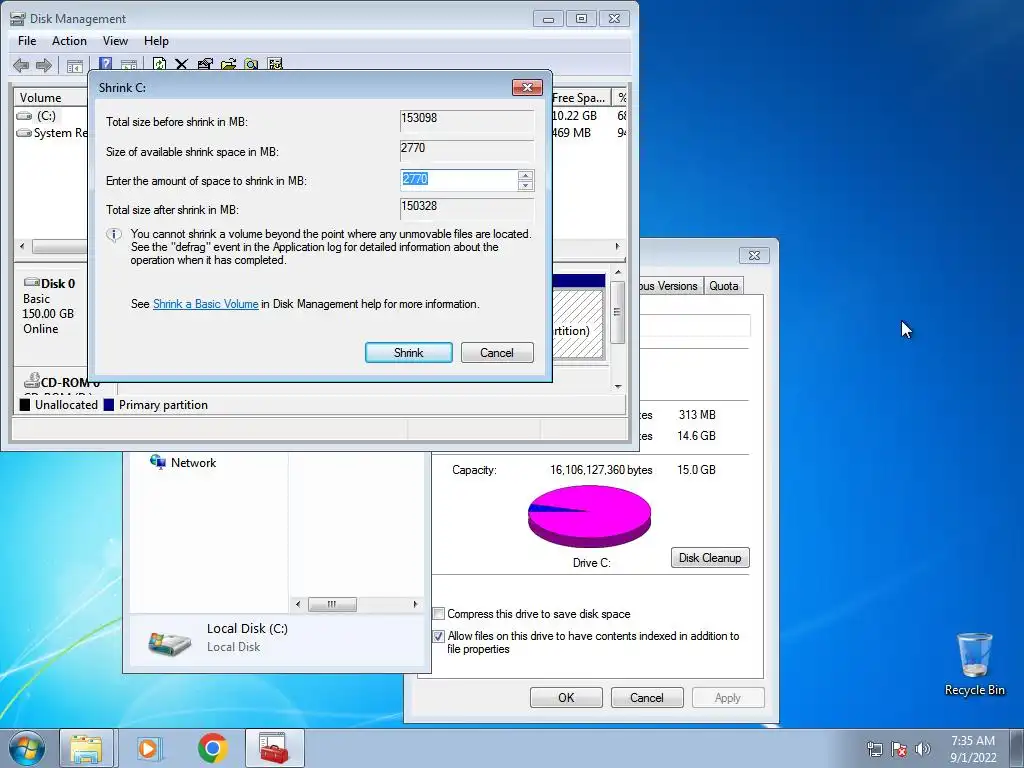Click the Shrink button
The image size is (1024, 768).
point(409,353)
